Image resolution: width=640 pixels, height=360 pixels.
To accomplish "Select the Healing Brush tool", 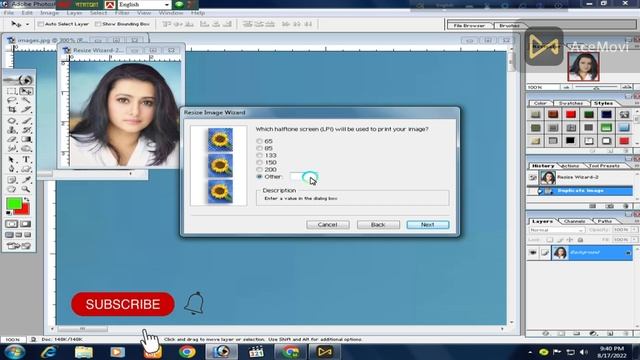I will coord(11,121).
